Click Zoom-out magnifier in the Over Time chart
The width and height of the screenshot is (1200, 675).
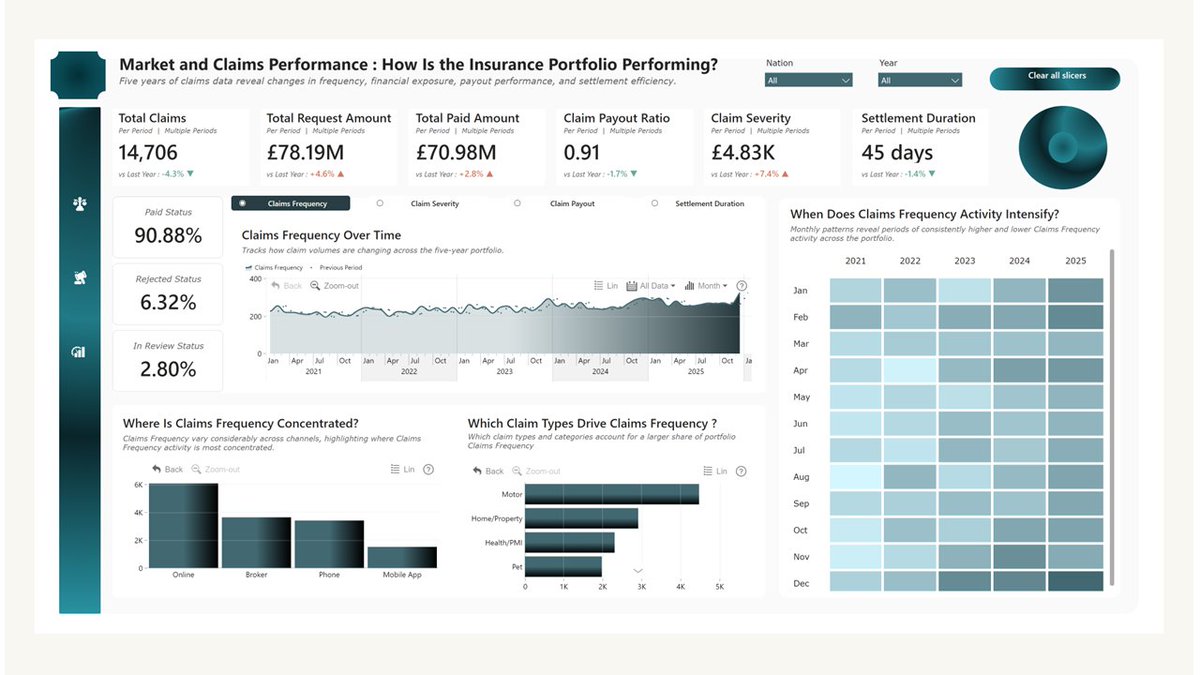pyautogui.click(x=334, y=286)
